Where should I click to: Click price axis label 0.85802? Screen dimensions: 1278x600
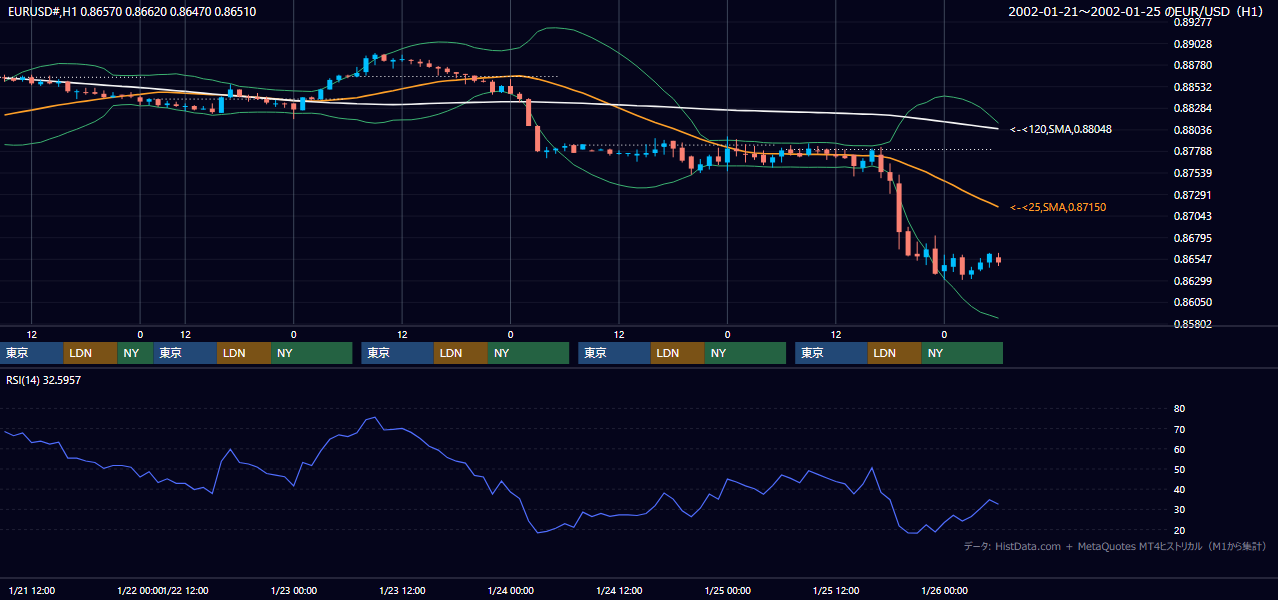[1192, 325]
